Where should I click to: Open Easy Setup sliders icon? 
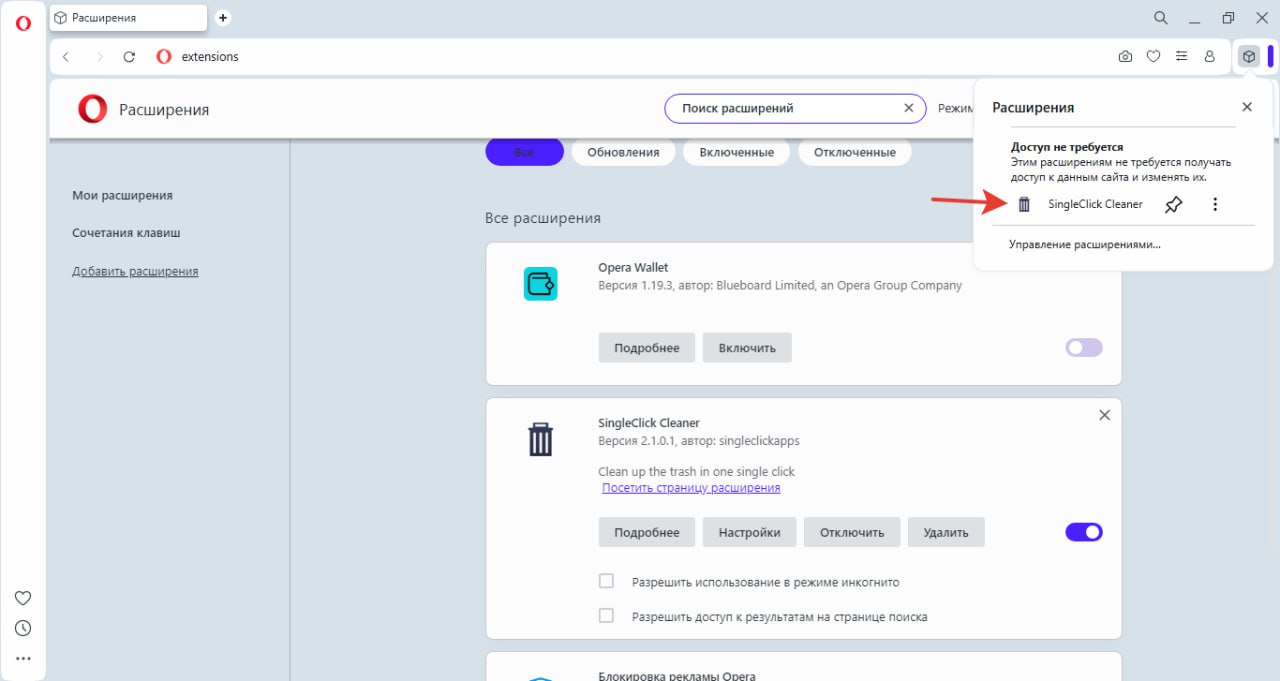tap(1181, 57)
